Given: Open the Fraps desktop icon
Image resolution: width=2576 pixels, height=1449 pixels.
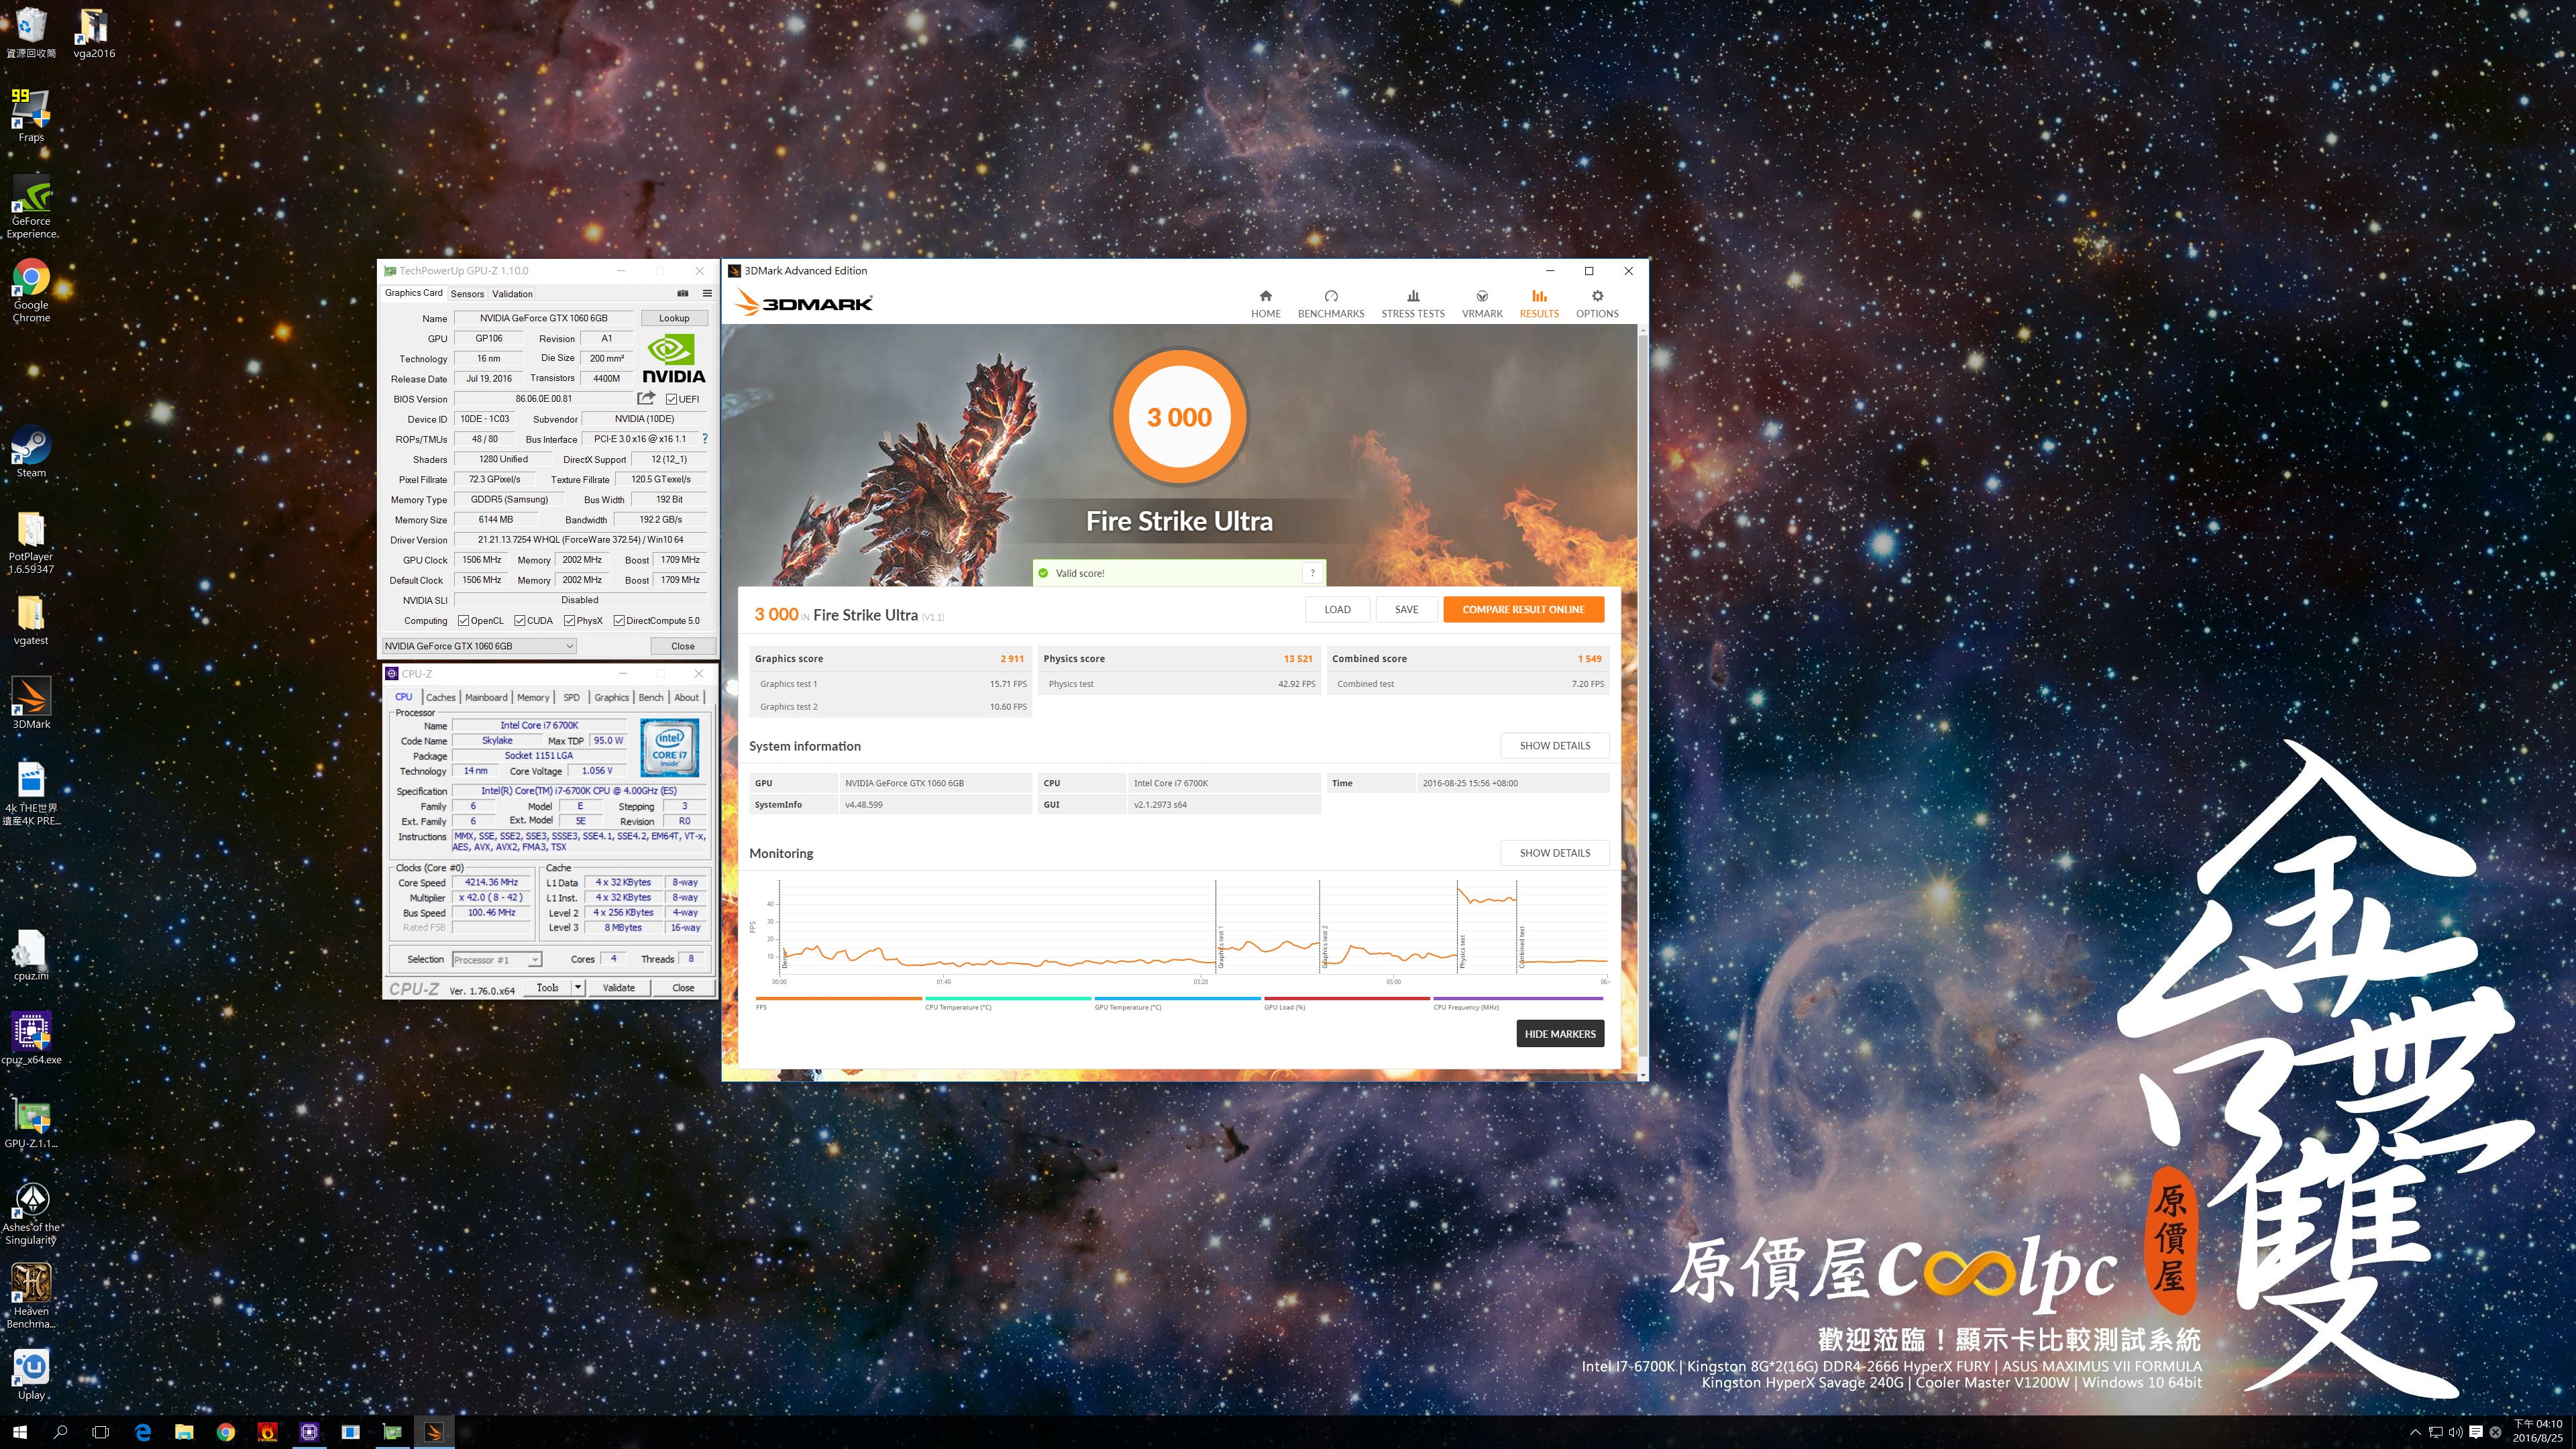Looking at the screenshot, I should click(x=31, y=116).
